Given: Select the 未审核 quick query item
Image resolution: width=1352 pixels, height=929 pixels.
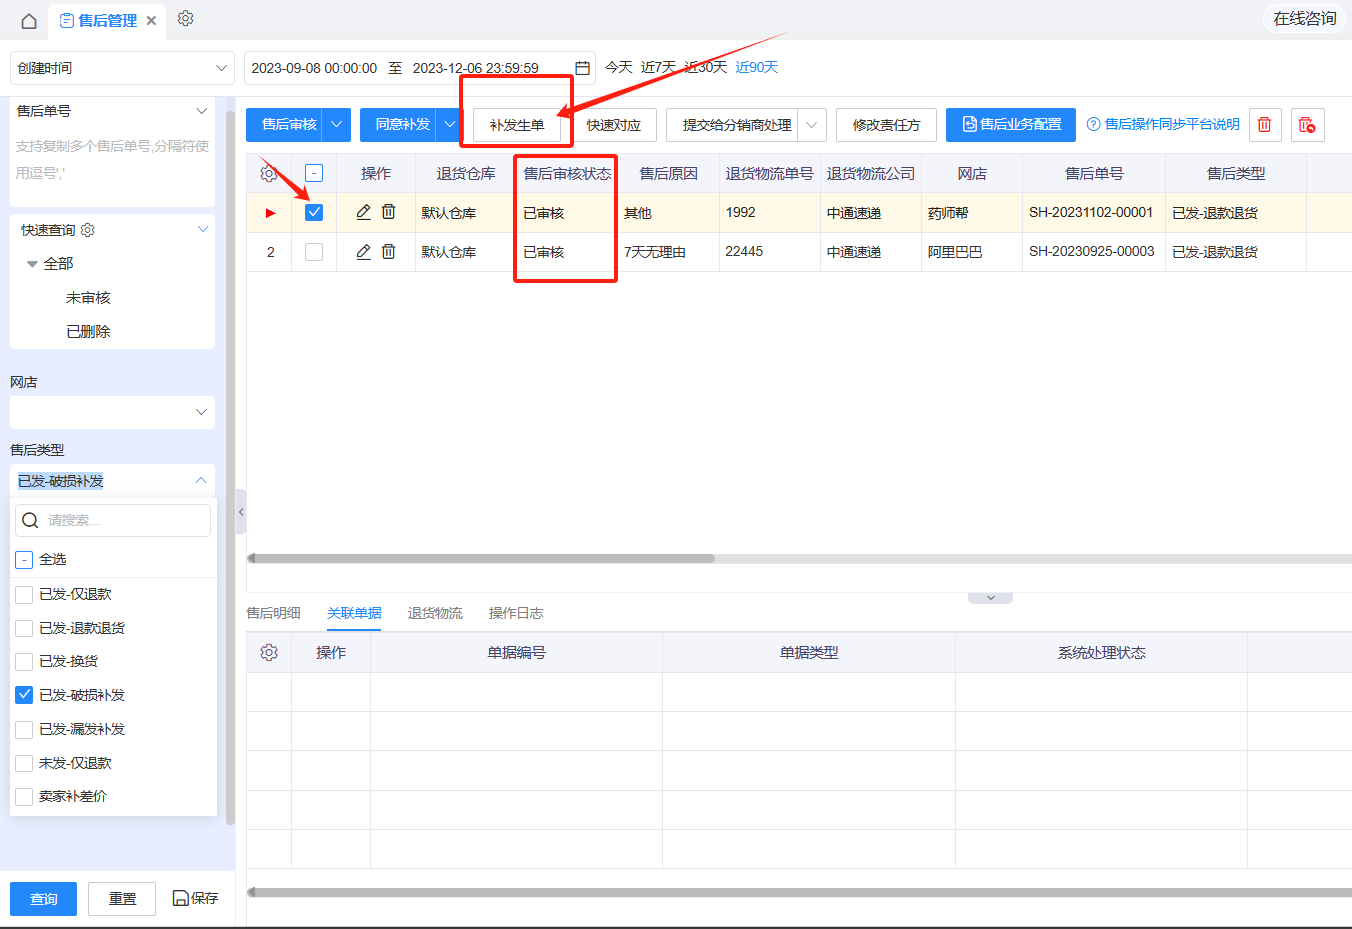Looking at the screenshot, I should tap(88, 298).
